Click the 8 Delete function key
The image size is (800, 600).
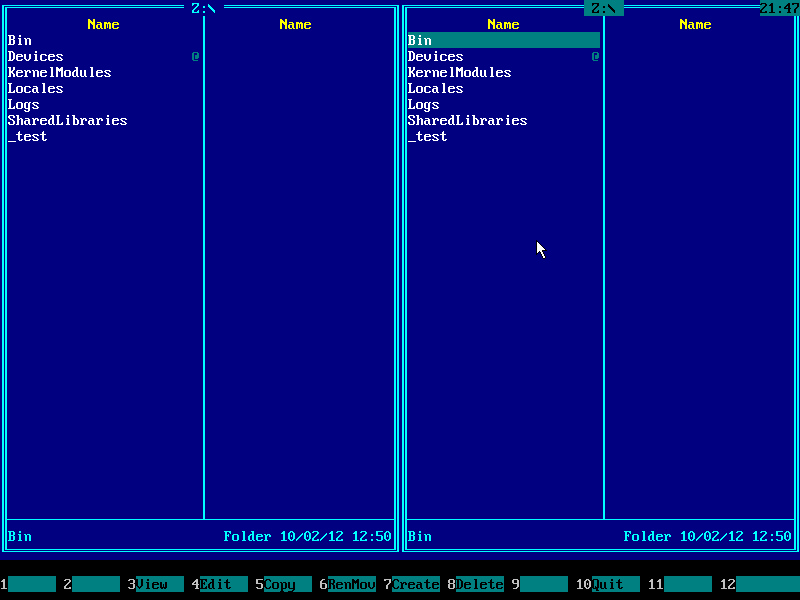(476, 584)
